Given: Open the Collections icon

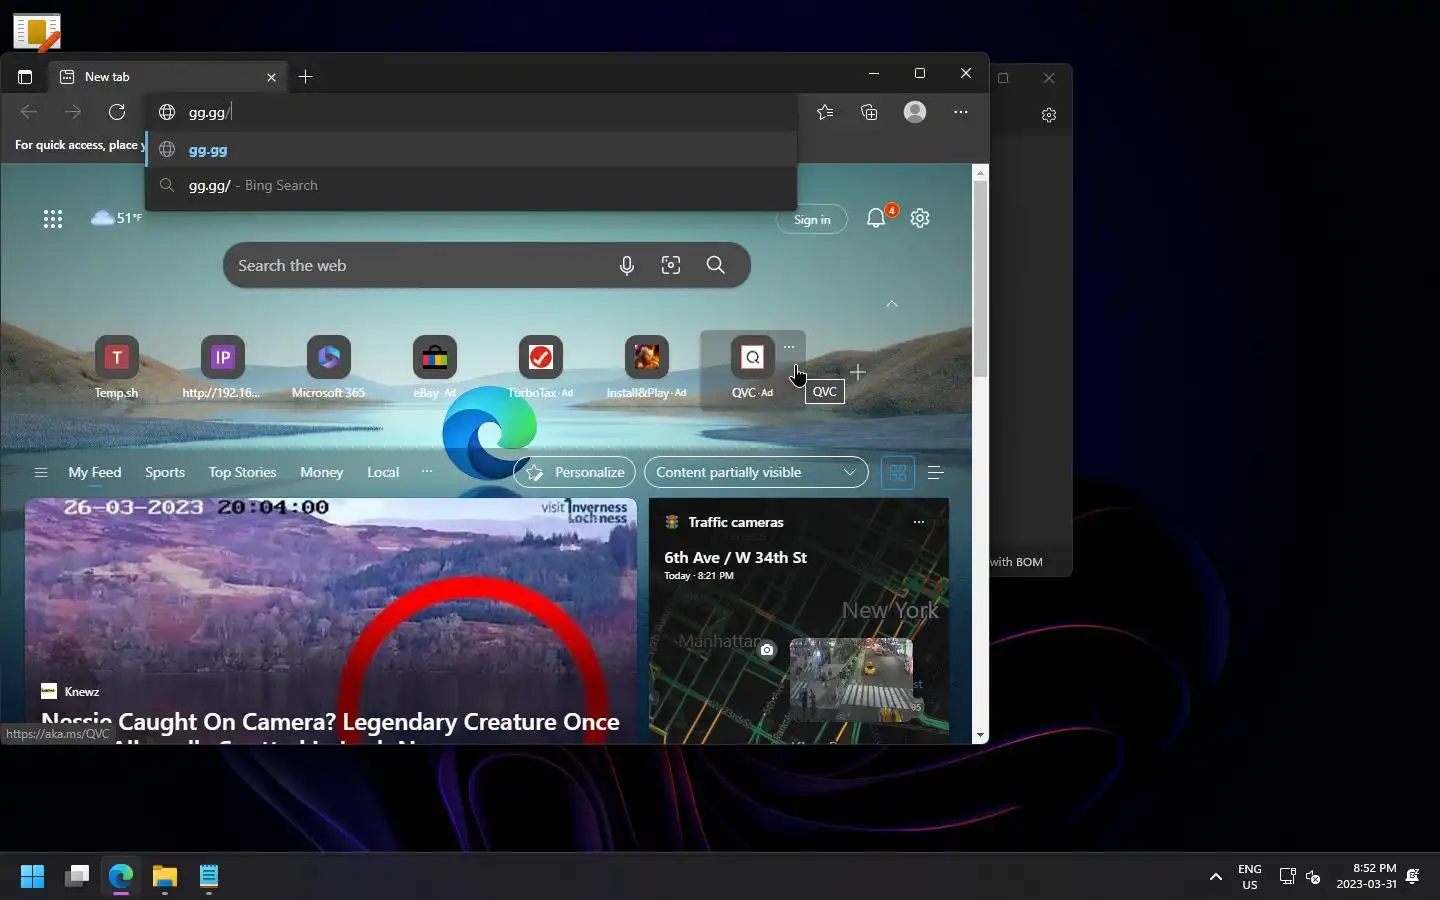Looking at the screenshot, I should pyautogui.click(x=869, y=112).
